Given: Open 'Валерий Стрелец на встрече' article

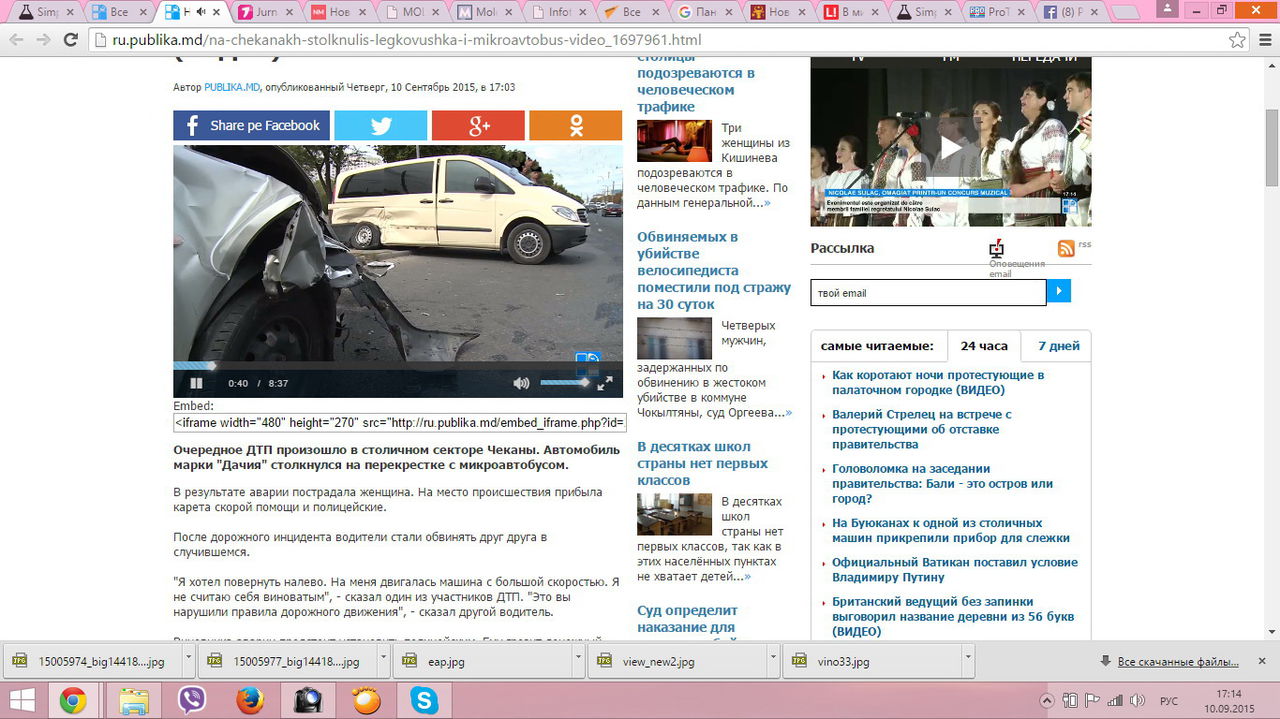Looking at the screenshot, I should point(922,429).
